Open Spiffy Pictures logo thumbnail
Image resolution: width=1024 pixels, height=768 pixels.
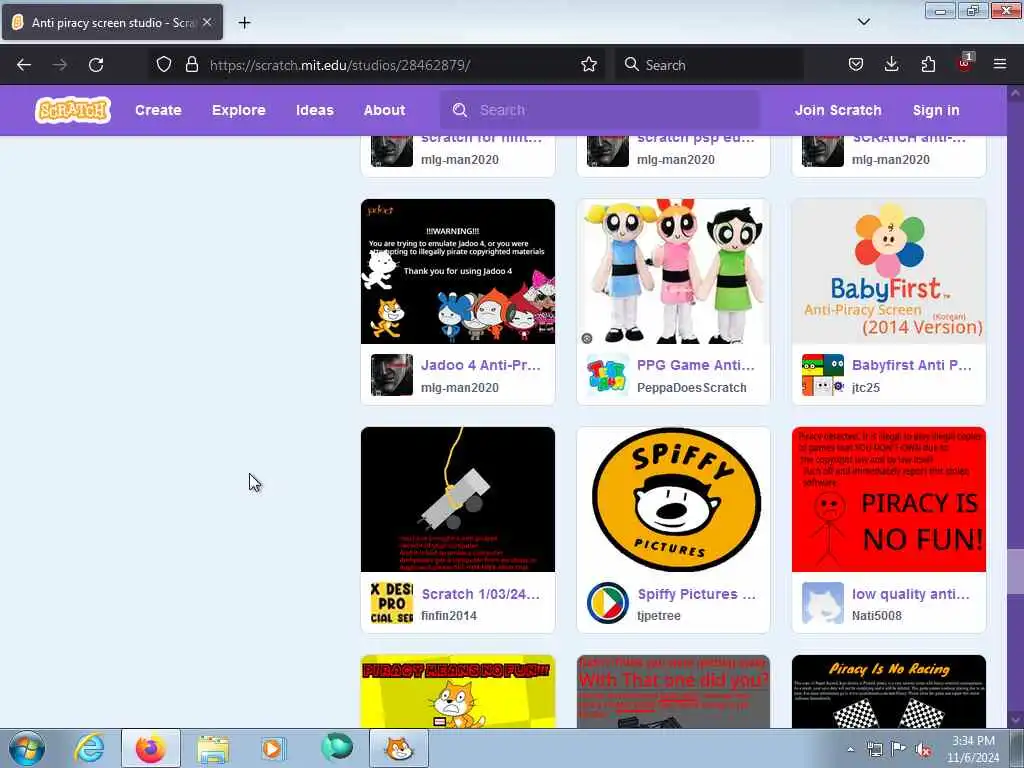[673, 500]
